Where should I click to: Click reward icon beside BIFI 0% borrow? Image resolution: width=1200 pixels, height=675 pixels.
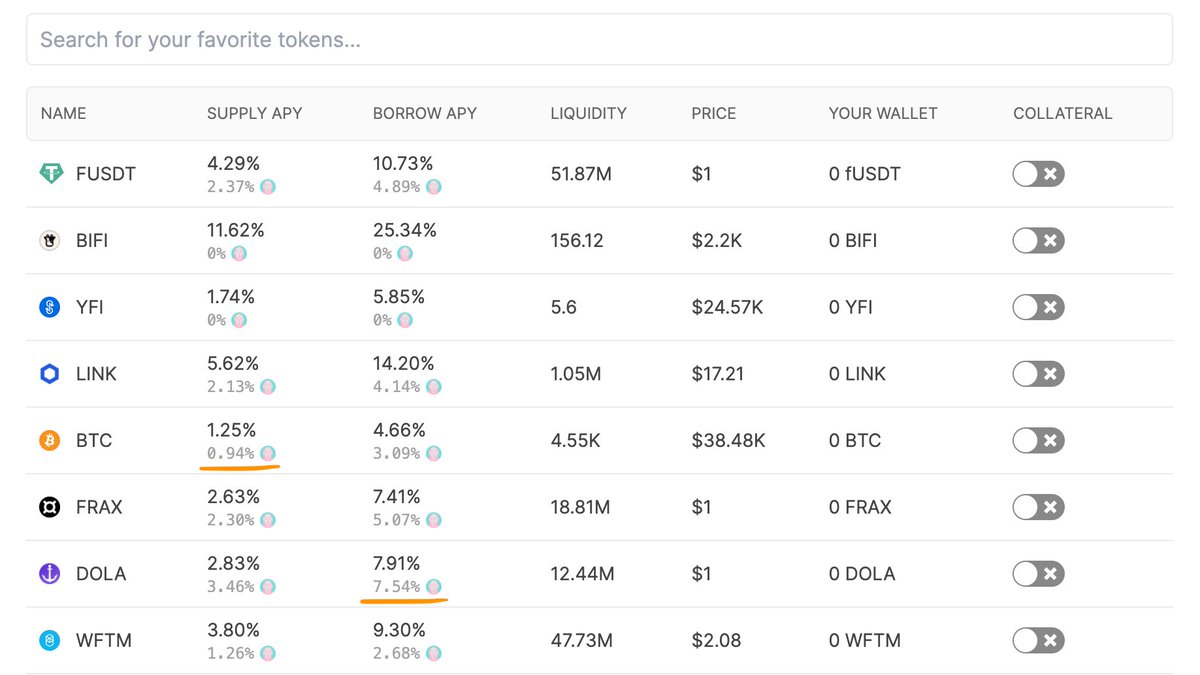click(404, 254)
